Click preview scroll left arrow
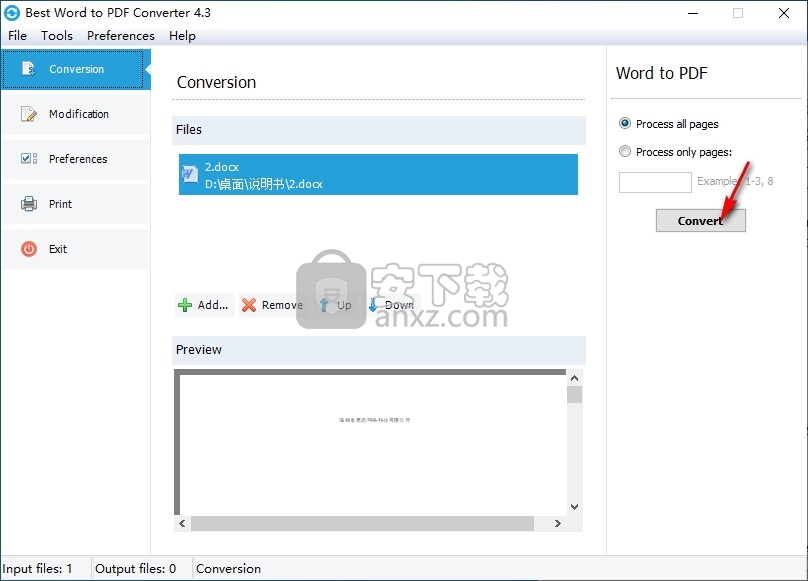This screenshot has width=808, height=581. click(182, 523)
